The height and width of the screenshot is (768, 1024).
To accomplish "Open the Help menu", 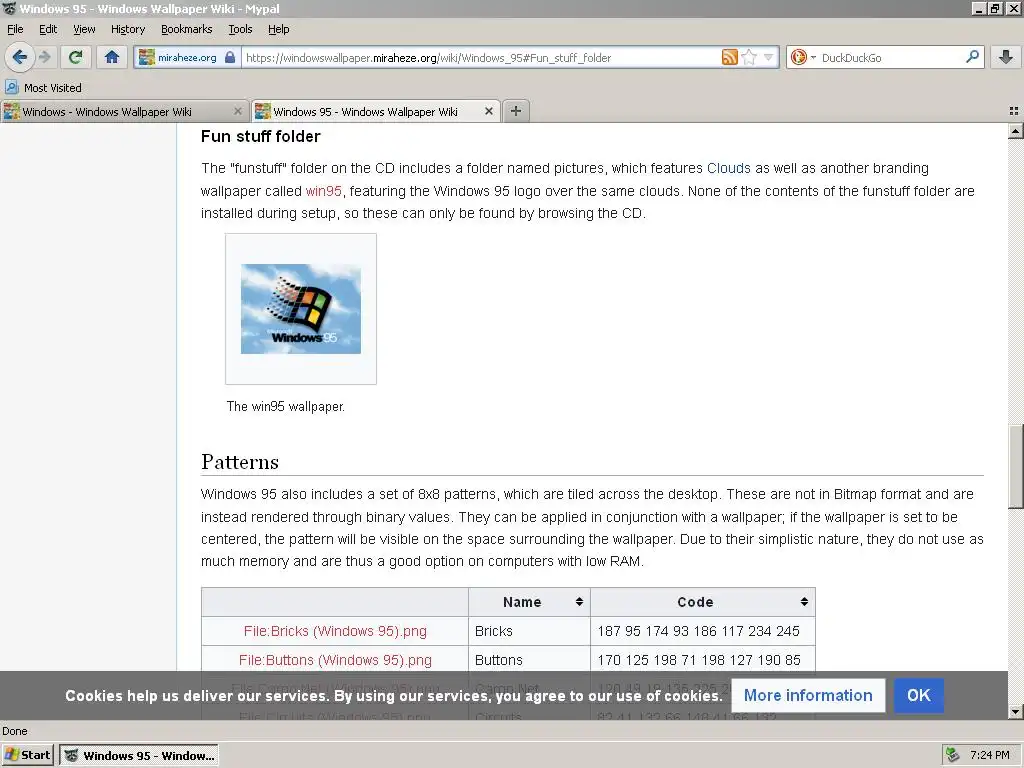I will pyautogui.click(x=278, y=29).
